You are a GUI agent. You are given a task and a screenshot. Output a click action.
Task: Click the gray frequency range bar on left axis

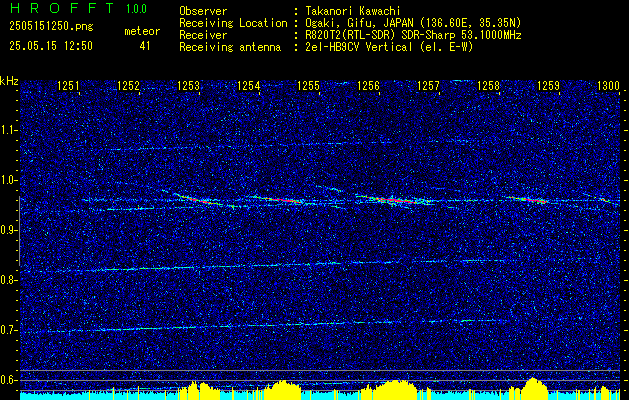tap(19, 231)
